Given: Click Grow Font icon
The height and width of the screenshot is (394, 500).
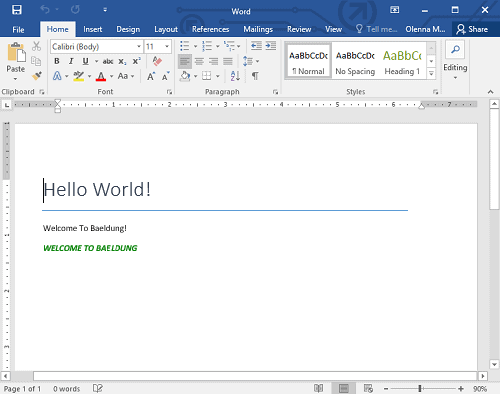Looking at the screenshot, I should [x=151, y=76].
